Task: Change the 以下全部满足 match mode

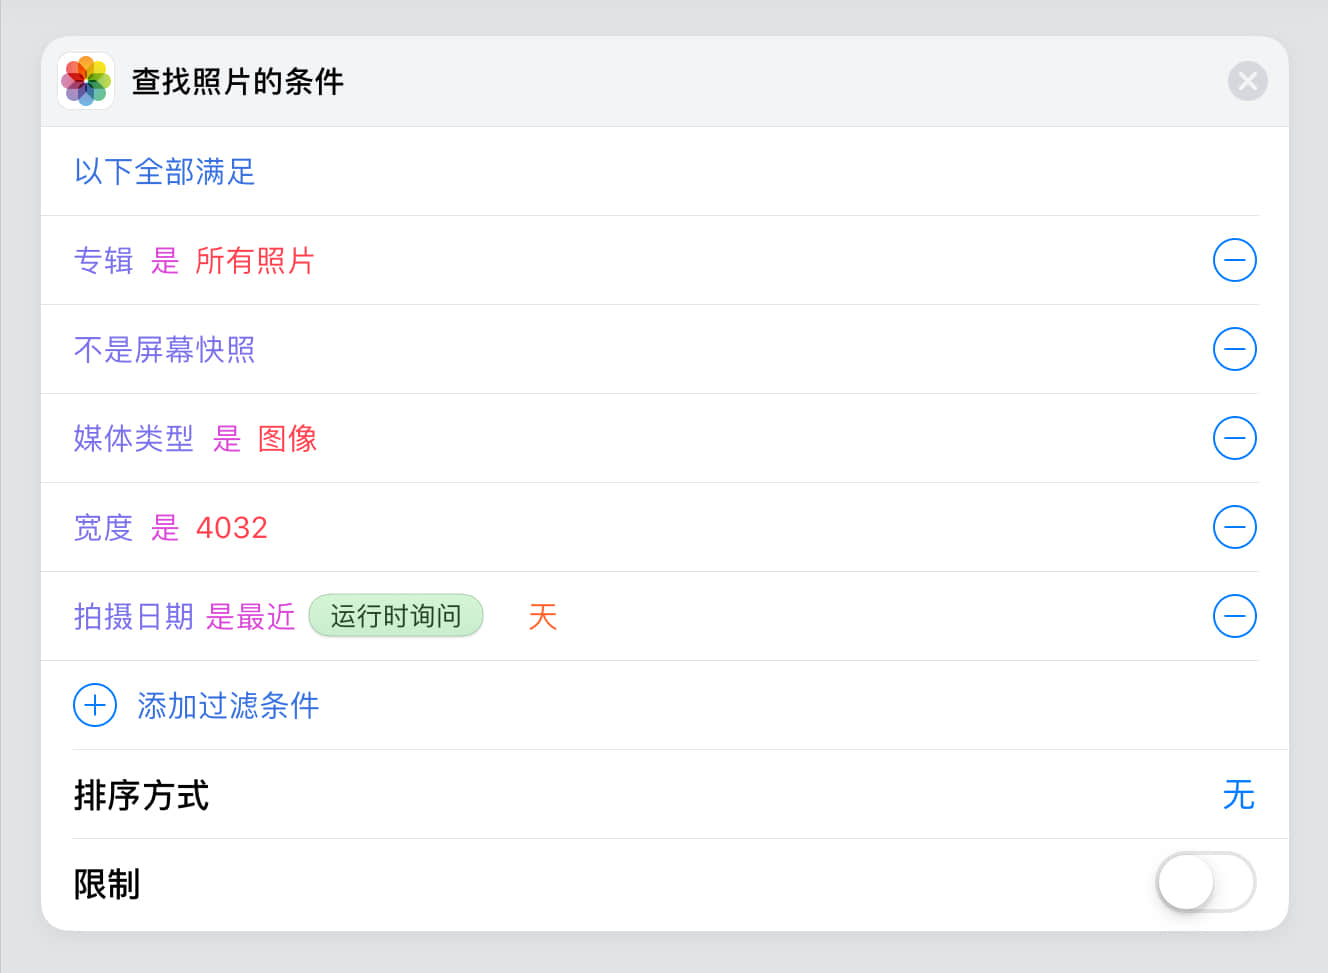Action: (x=165, y=172)
